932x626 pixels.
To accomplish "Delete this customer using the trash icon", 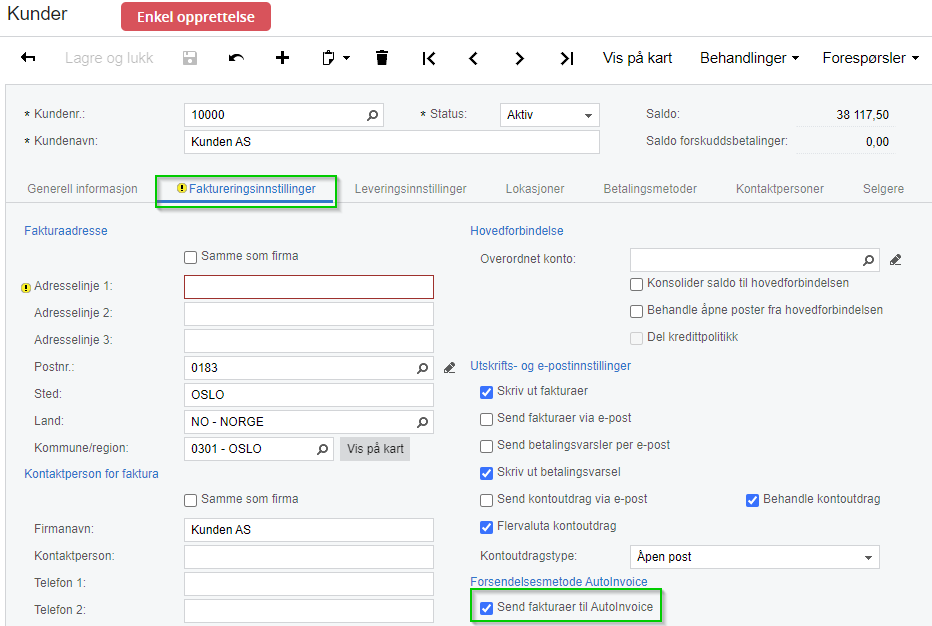I will [x=381, y=58].
